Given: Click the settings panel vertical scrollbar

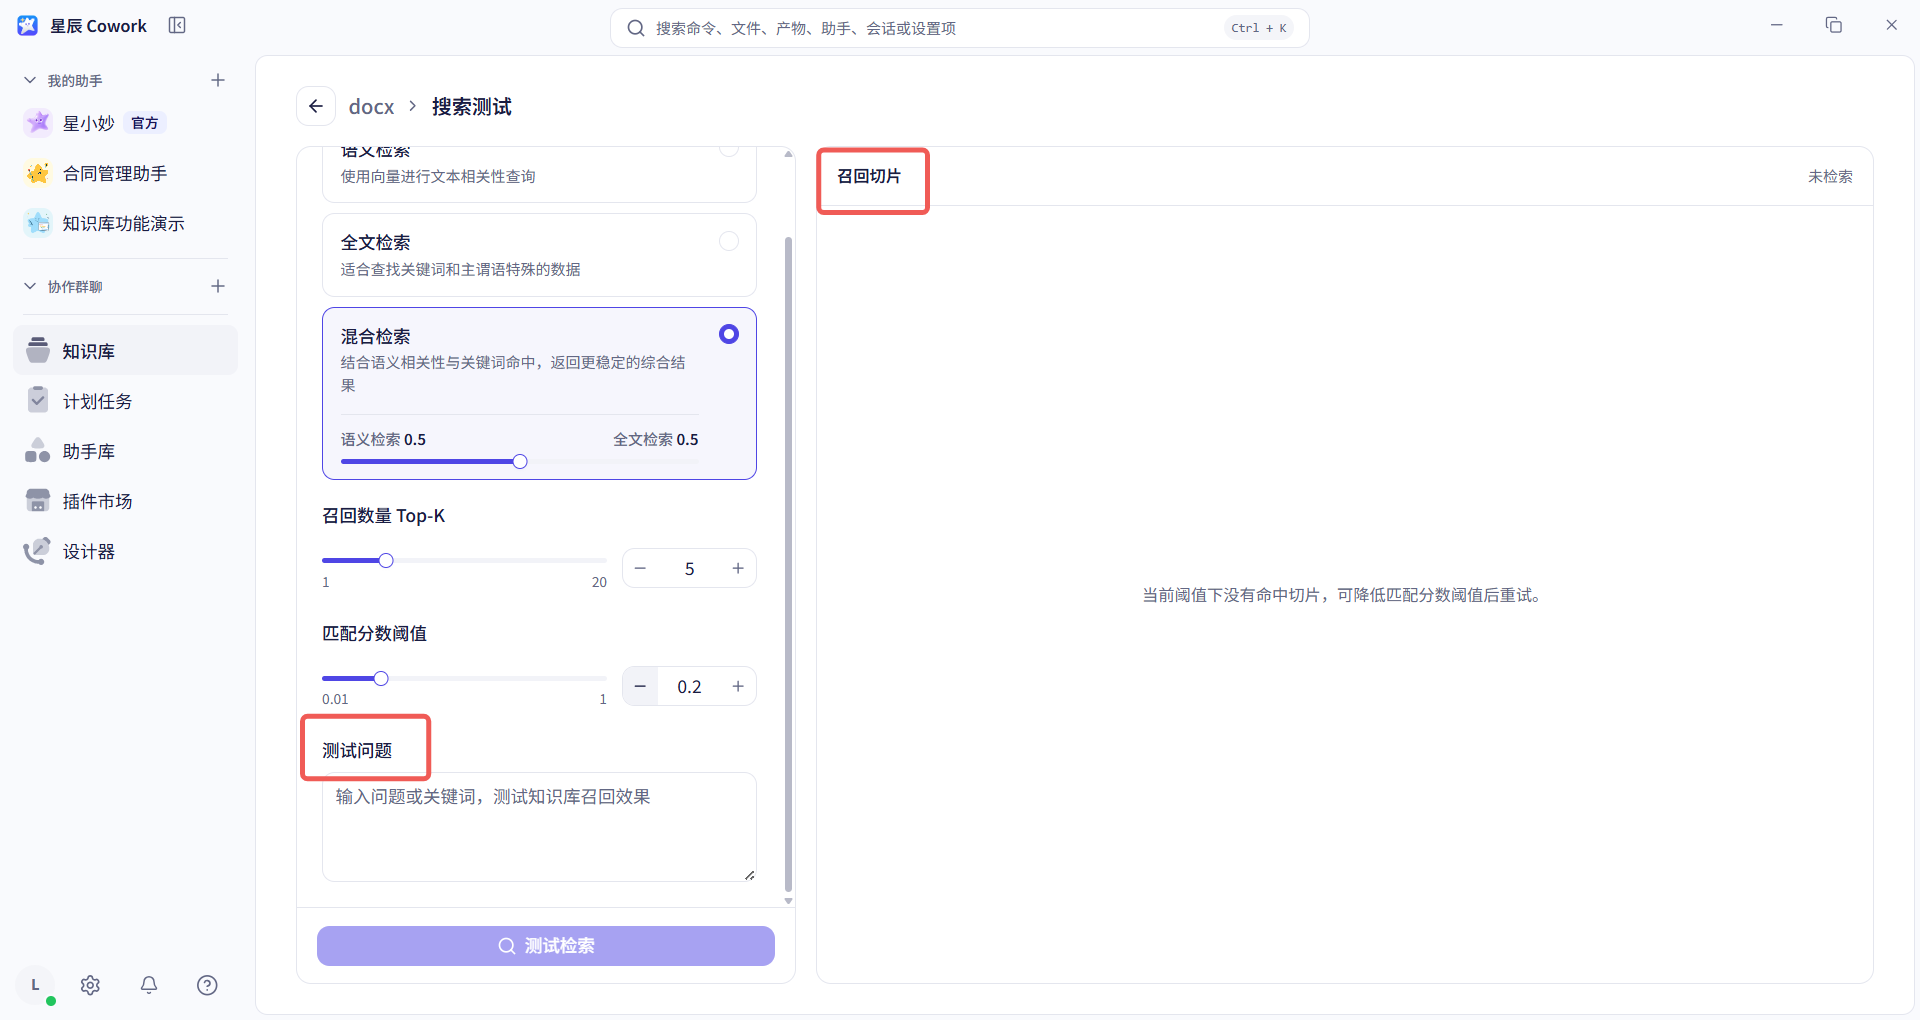Looking at the screenshot, I should point(788,563).
